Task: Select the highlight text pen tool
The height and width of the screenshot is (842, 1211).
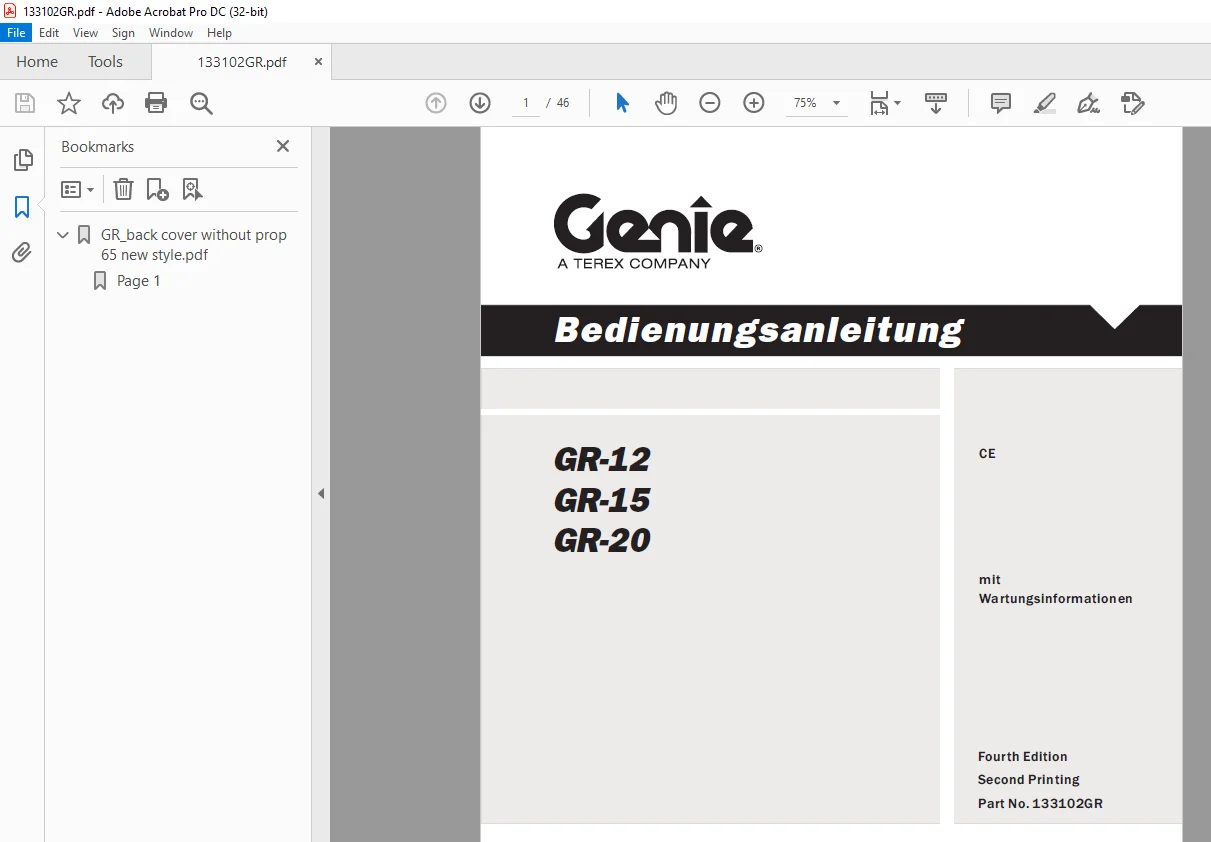Action: [1044, 103]
